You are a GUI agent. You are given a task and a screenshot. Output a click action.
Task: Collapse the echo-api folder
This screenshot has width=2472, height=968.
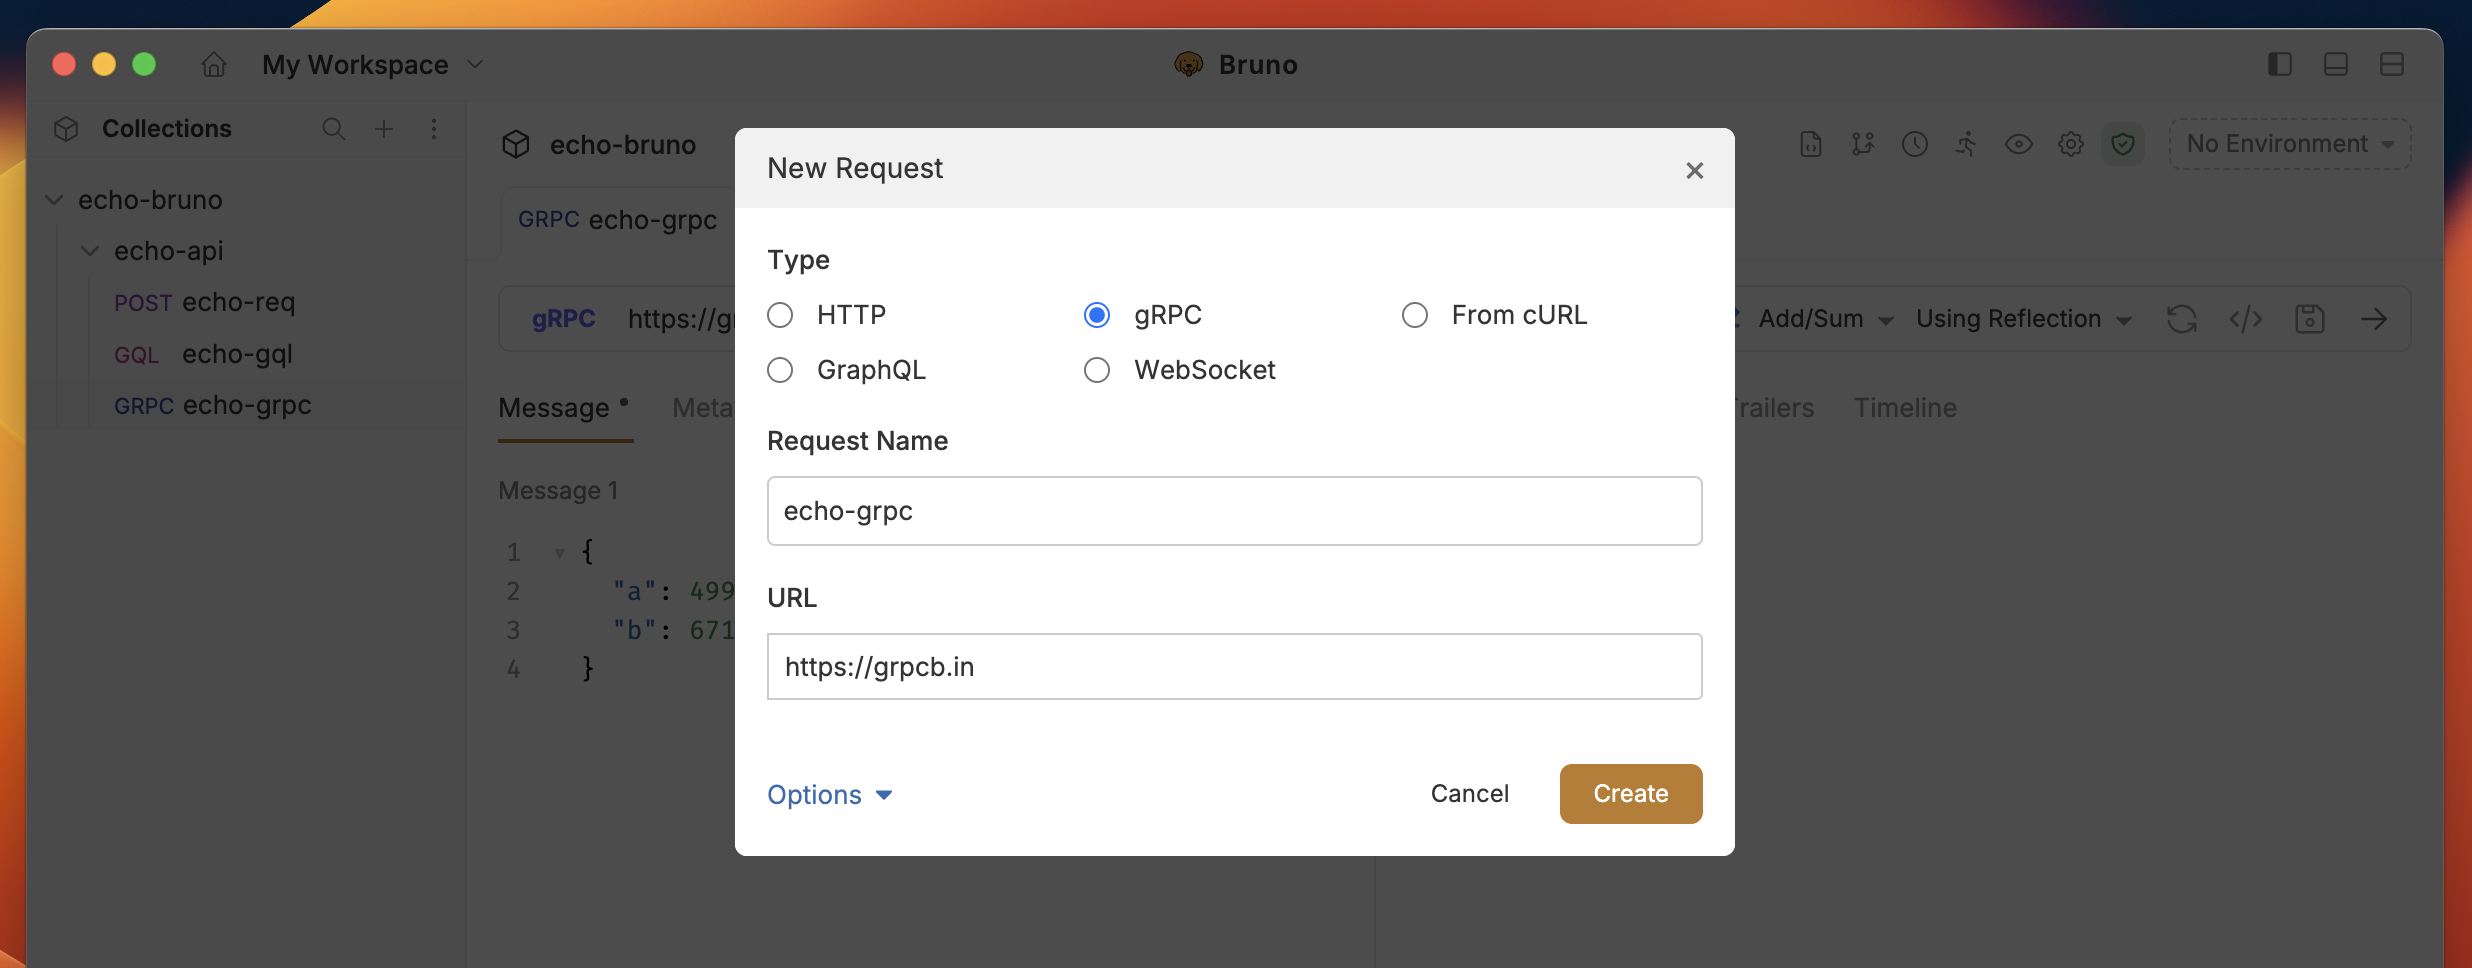(90, 251)
